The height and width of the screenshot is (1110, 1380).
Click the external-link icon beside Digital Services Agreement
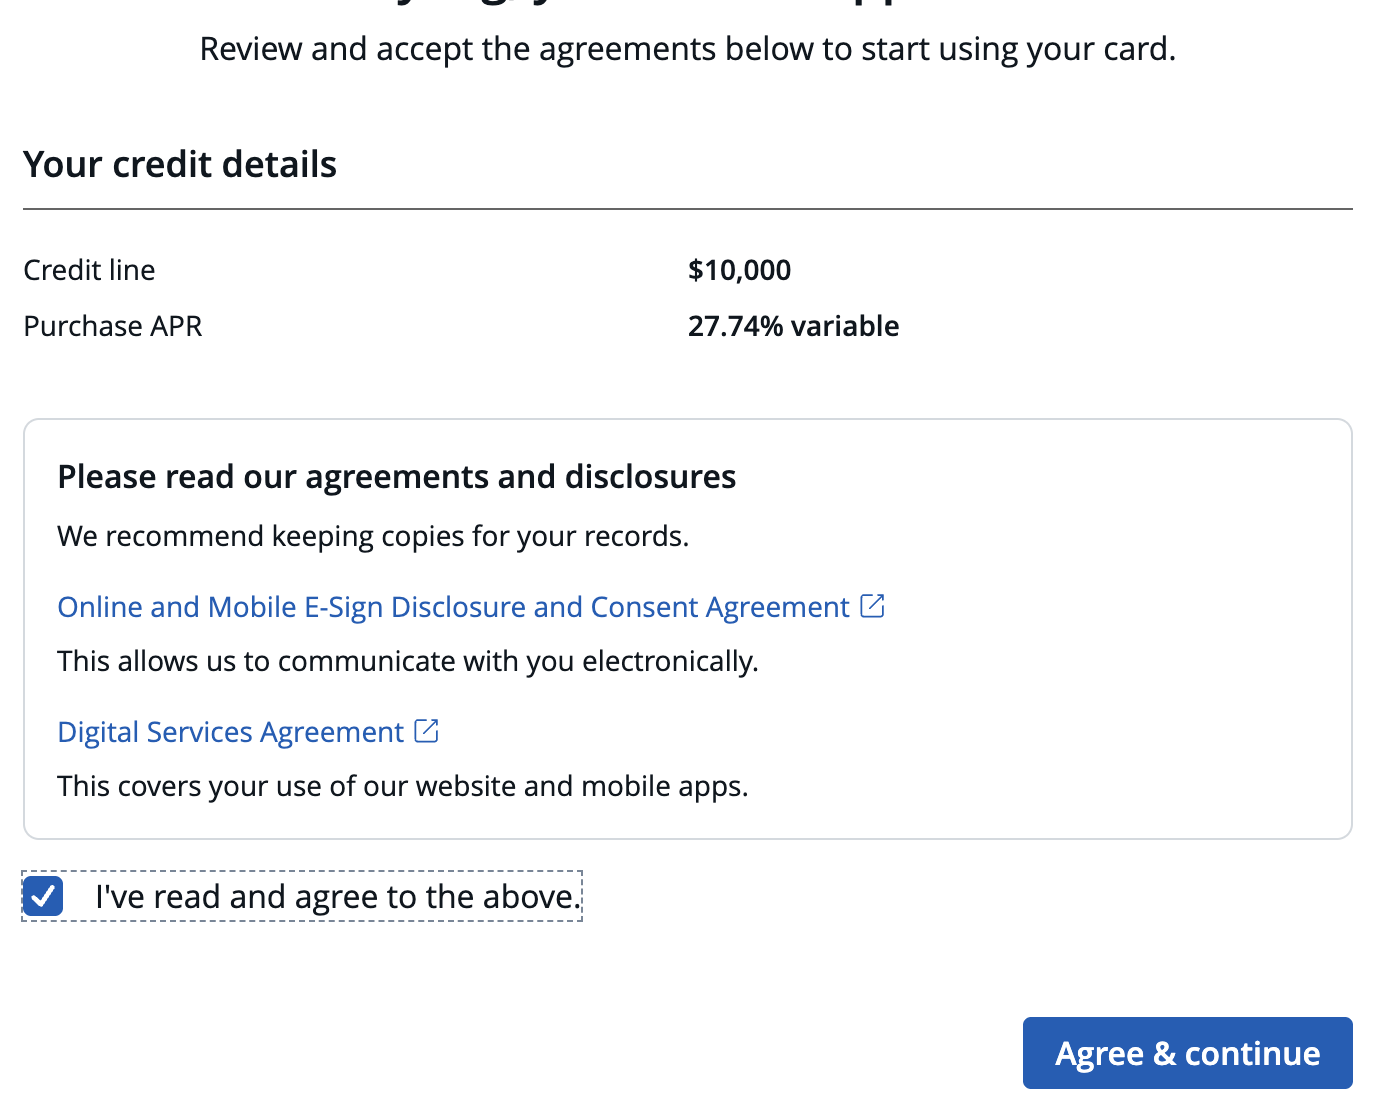click(x=427, y=731)
